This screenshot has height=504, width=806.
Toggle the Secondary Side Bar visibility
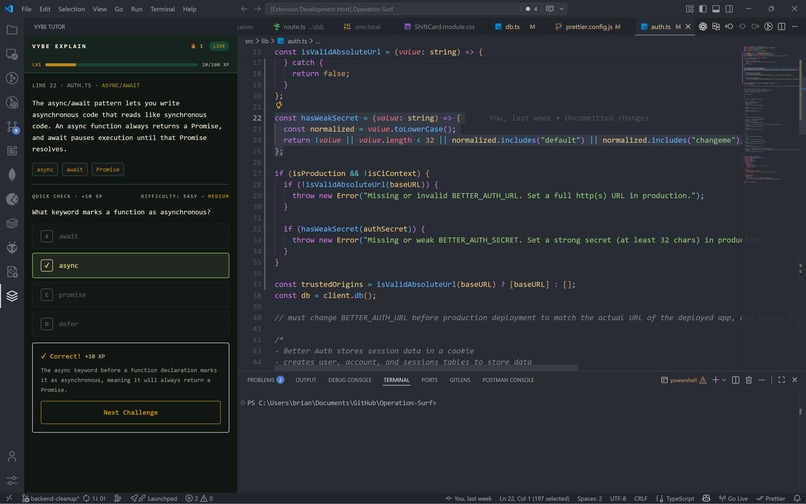tap(729, 9)
